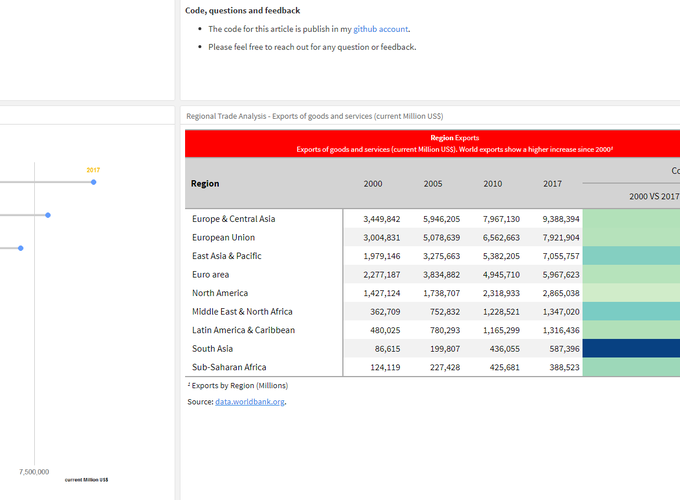Viewport: 680px width, 500px height.
Task: Click the Region column header
Action: 205,184
